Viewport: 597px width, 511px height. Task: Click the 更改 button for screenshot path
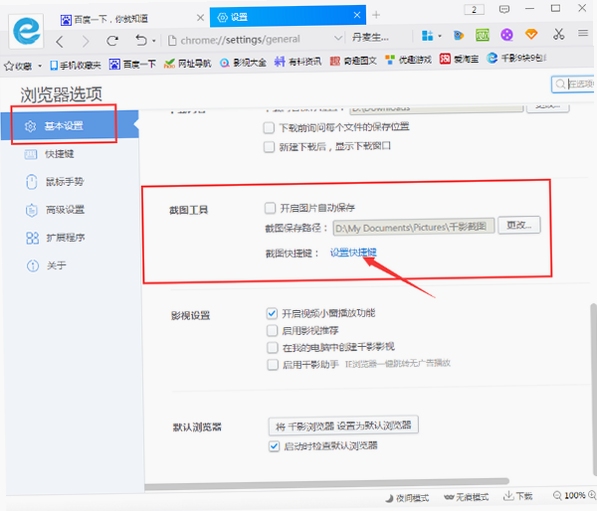click(x=519, y=225)
